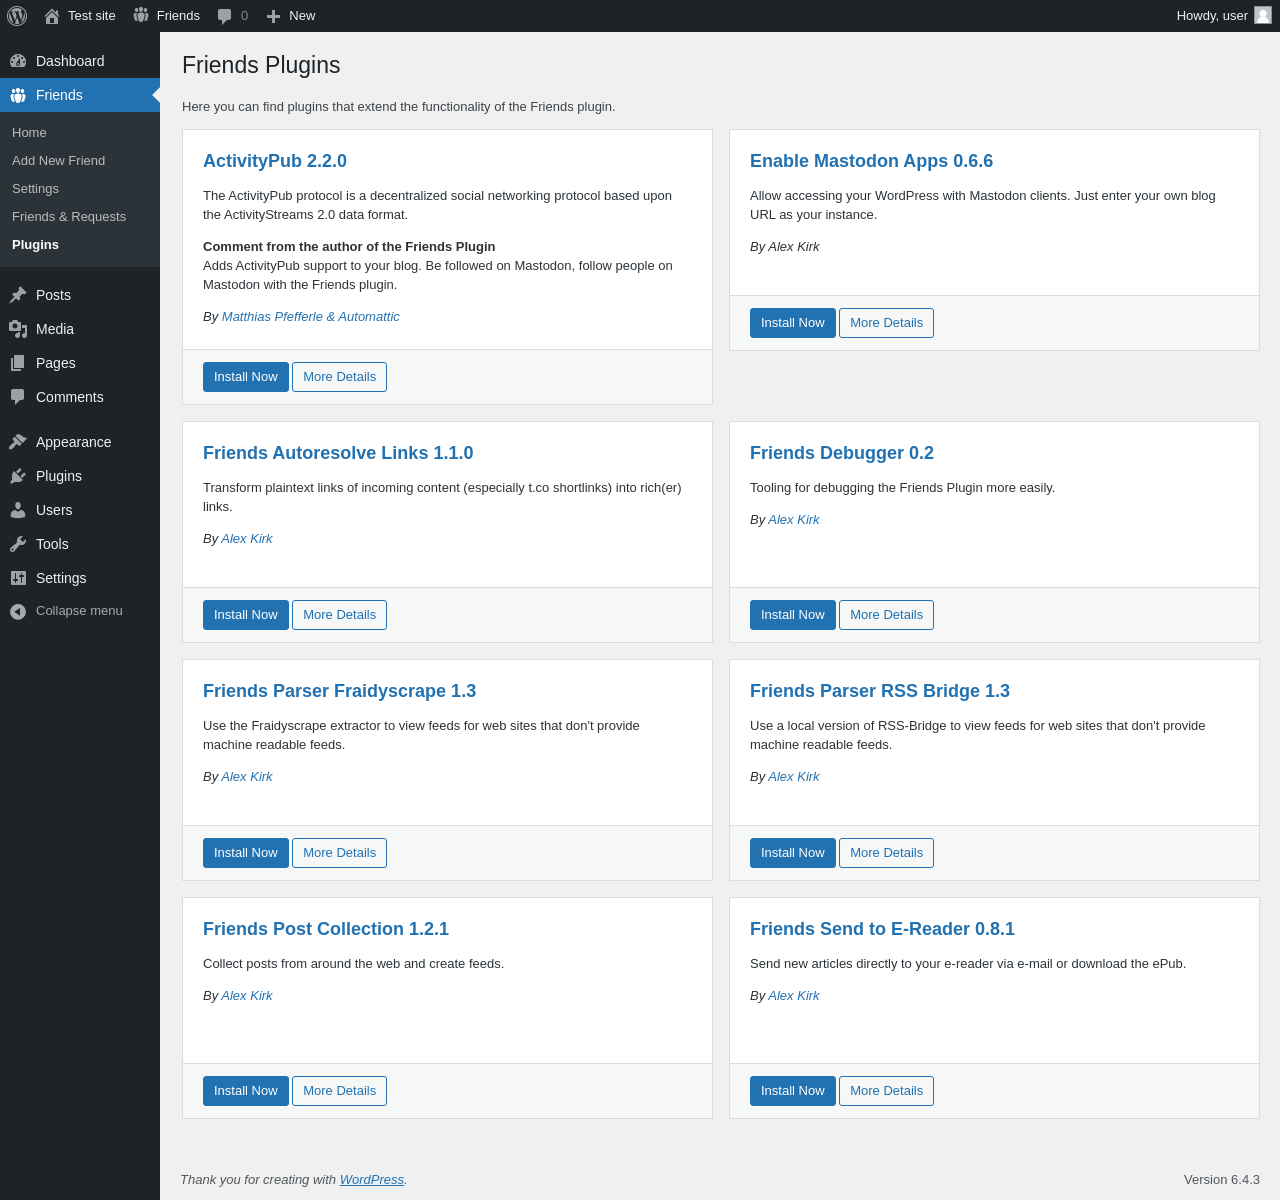Viewport: 1280px width, 1200px height.
Task: Install Enable Mastodon Apps plugin
Action: pos(793,323)
